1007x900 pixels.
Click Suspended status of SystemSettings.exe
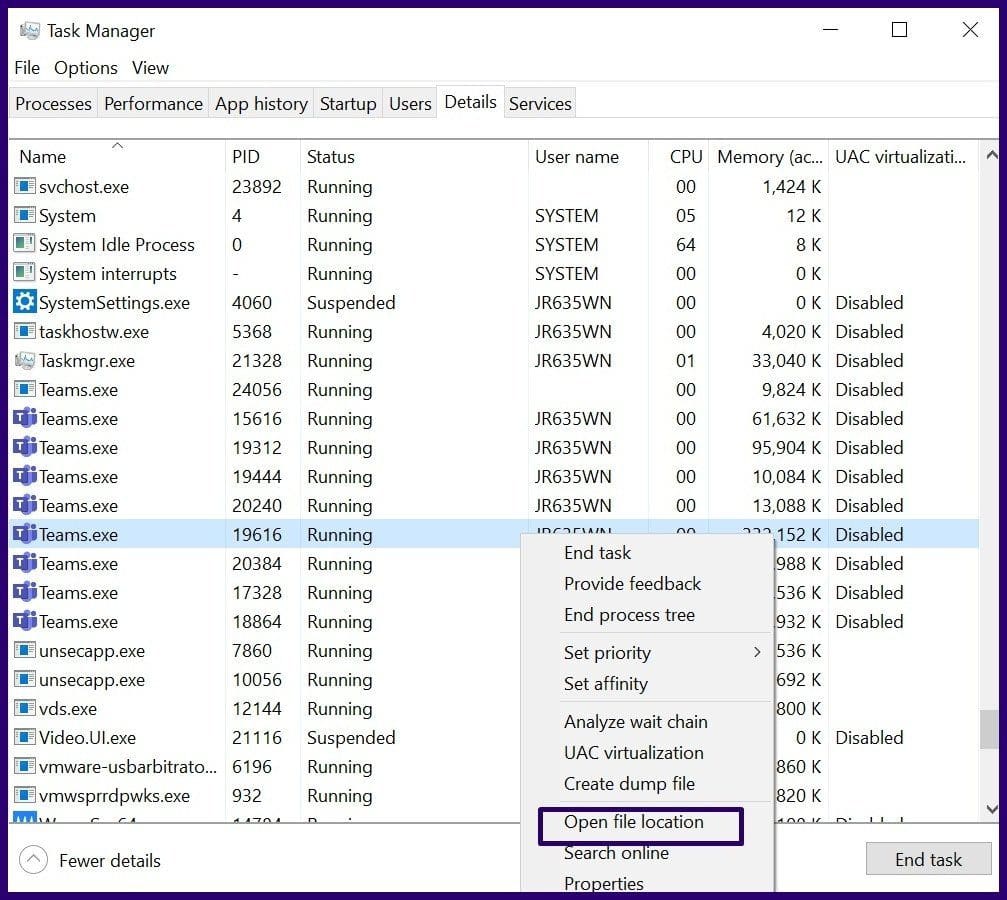pyautogui.click(x=351, y=303)
